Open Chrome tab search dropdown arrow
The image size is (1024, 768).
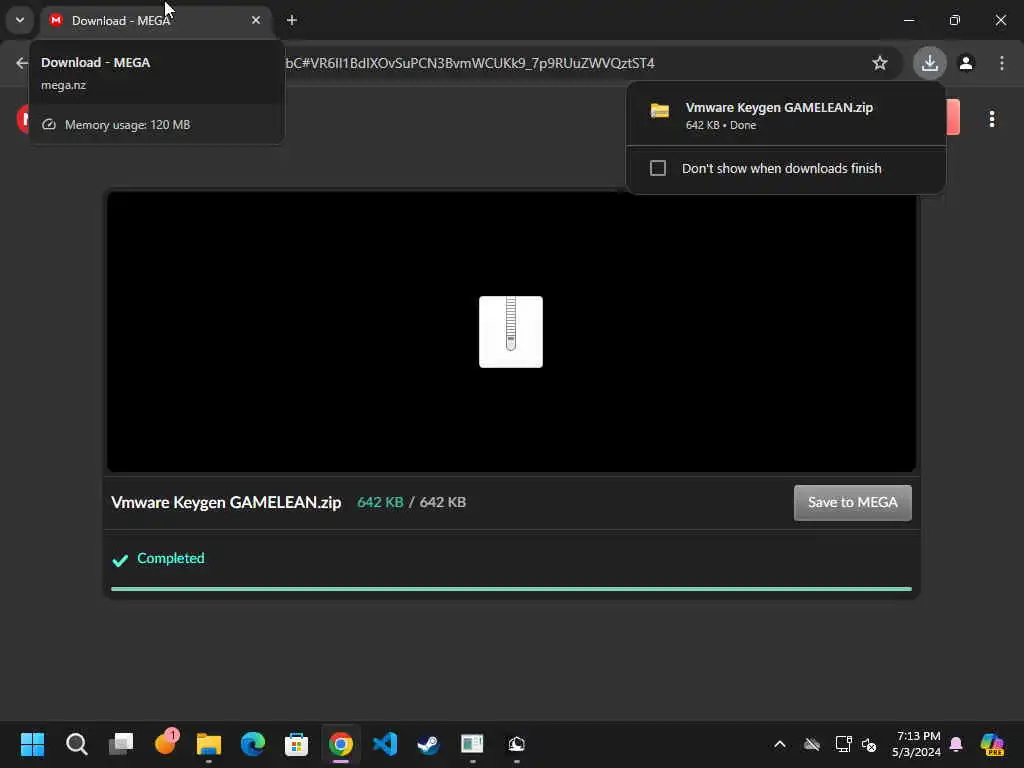(20, 20)
